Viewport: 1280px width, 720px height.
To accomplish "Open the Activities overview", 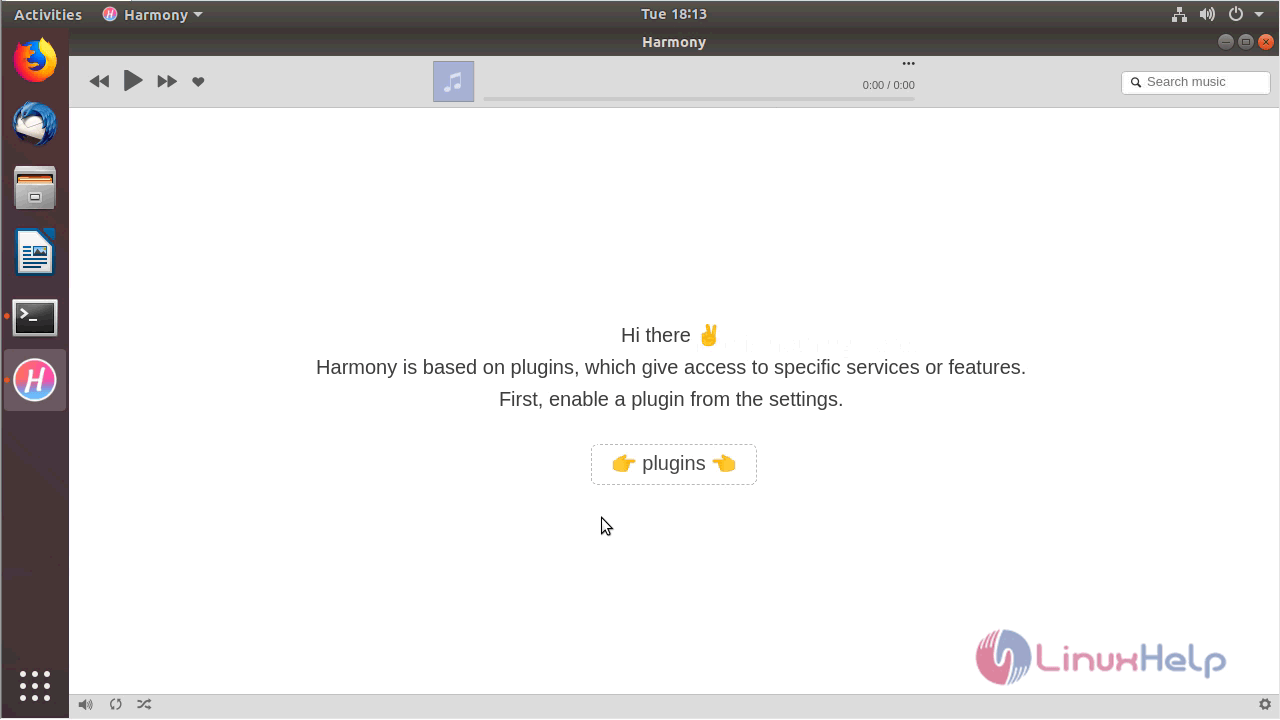I will pos(48,15).
